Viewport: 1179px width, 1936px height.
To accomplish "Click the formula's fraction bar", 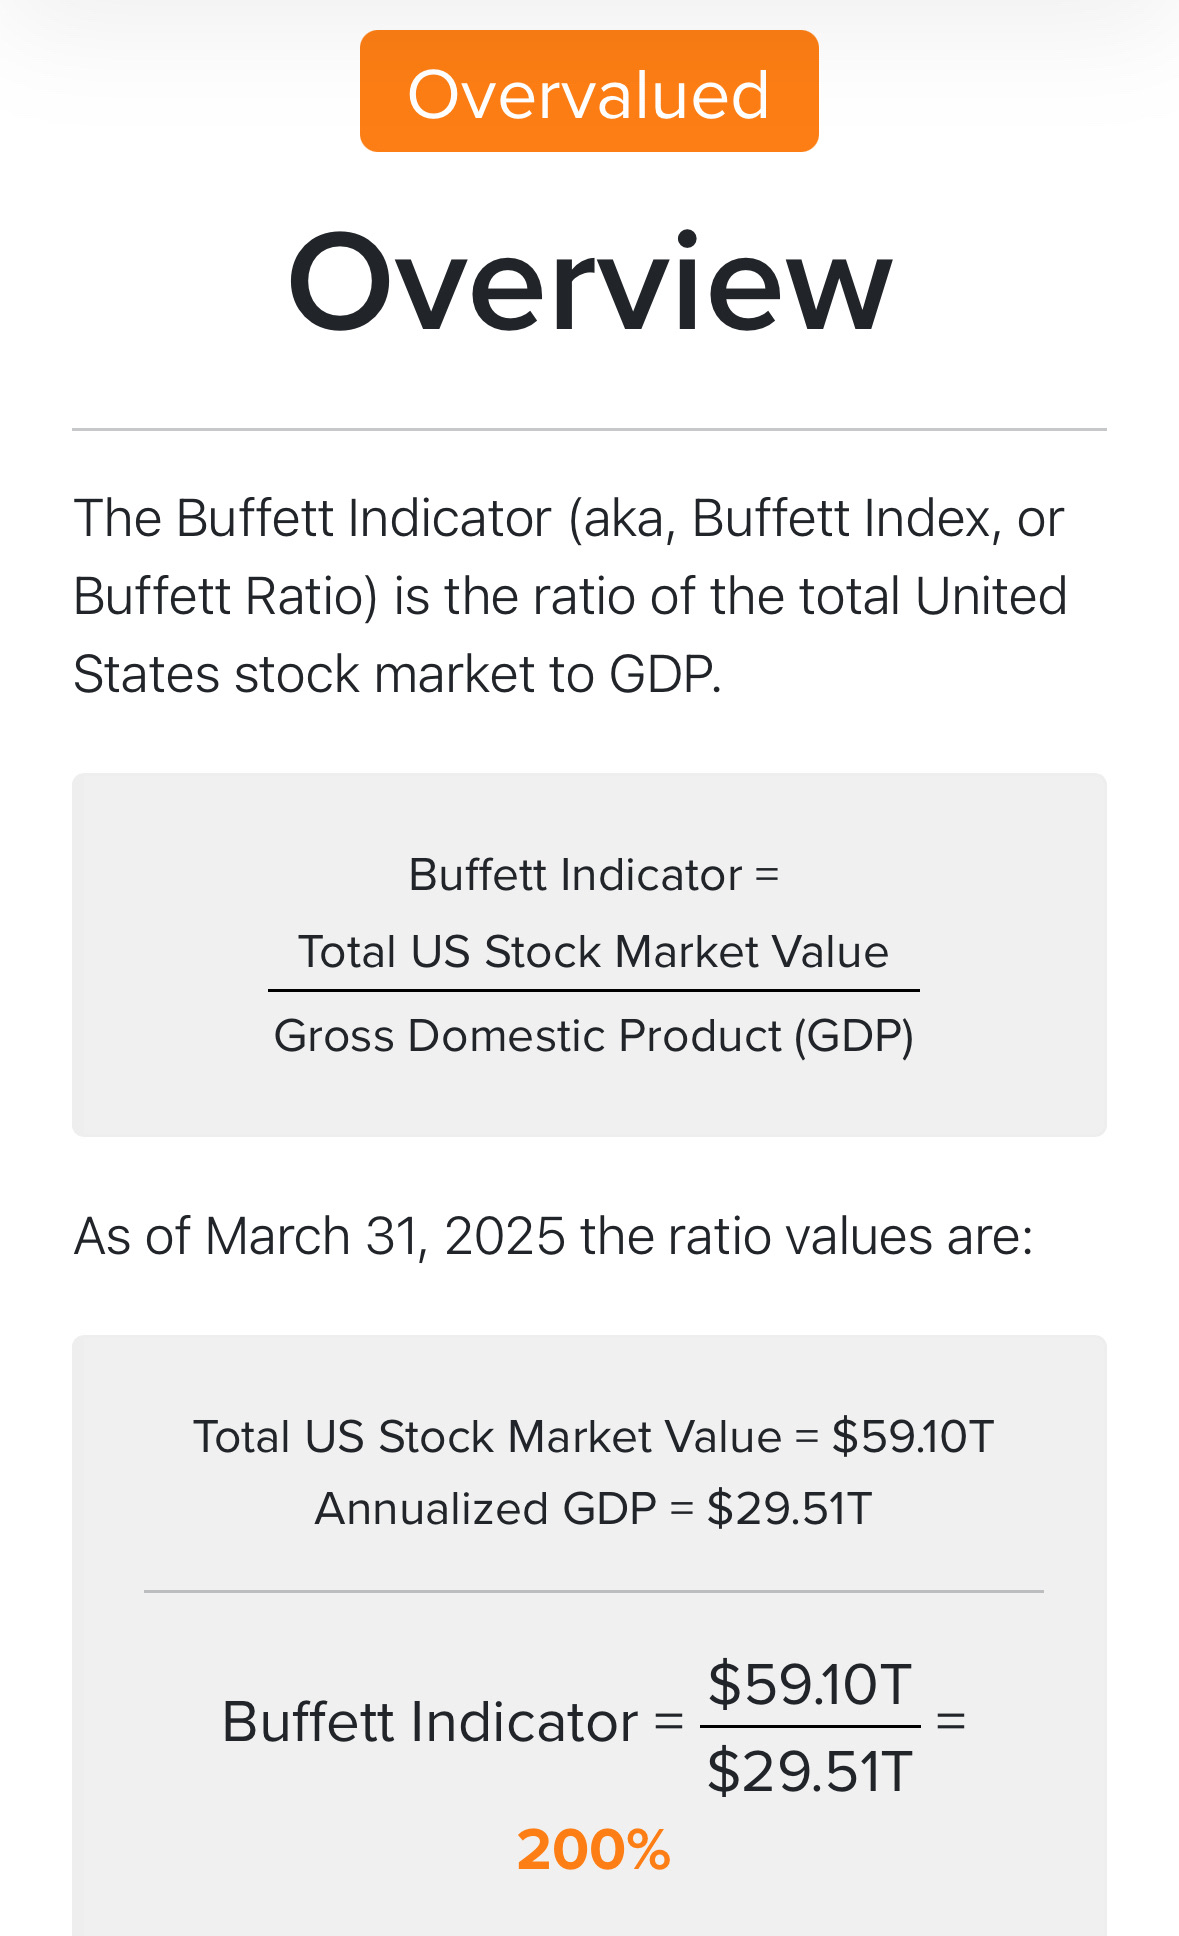I will [x=593, y=991].
